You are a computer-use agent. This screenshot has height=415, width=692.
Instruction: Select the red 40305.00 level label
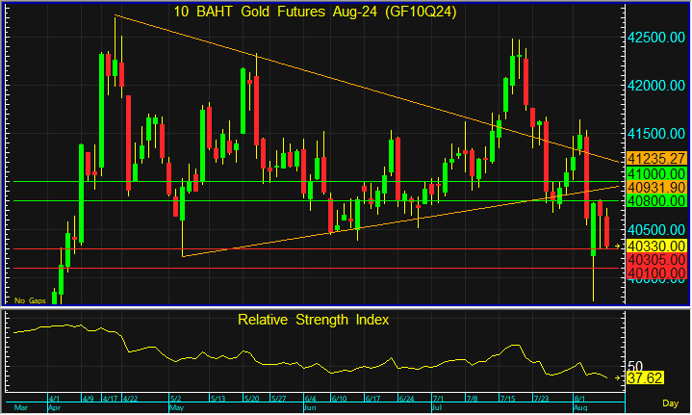tap(656, 259)
